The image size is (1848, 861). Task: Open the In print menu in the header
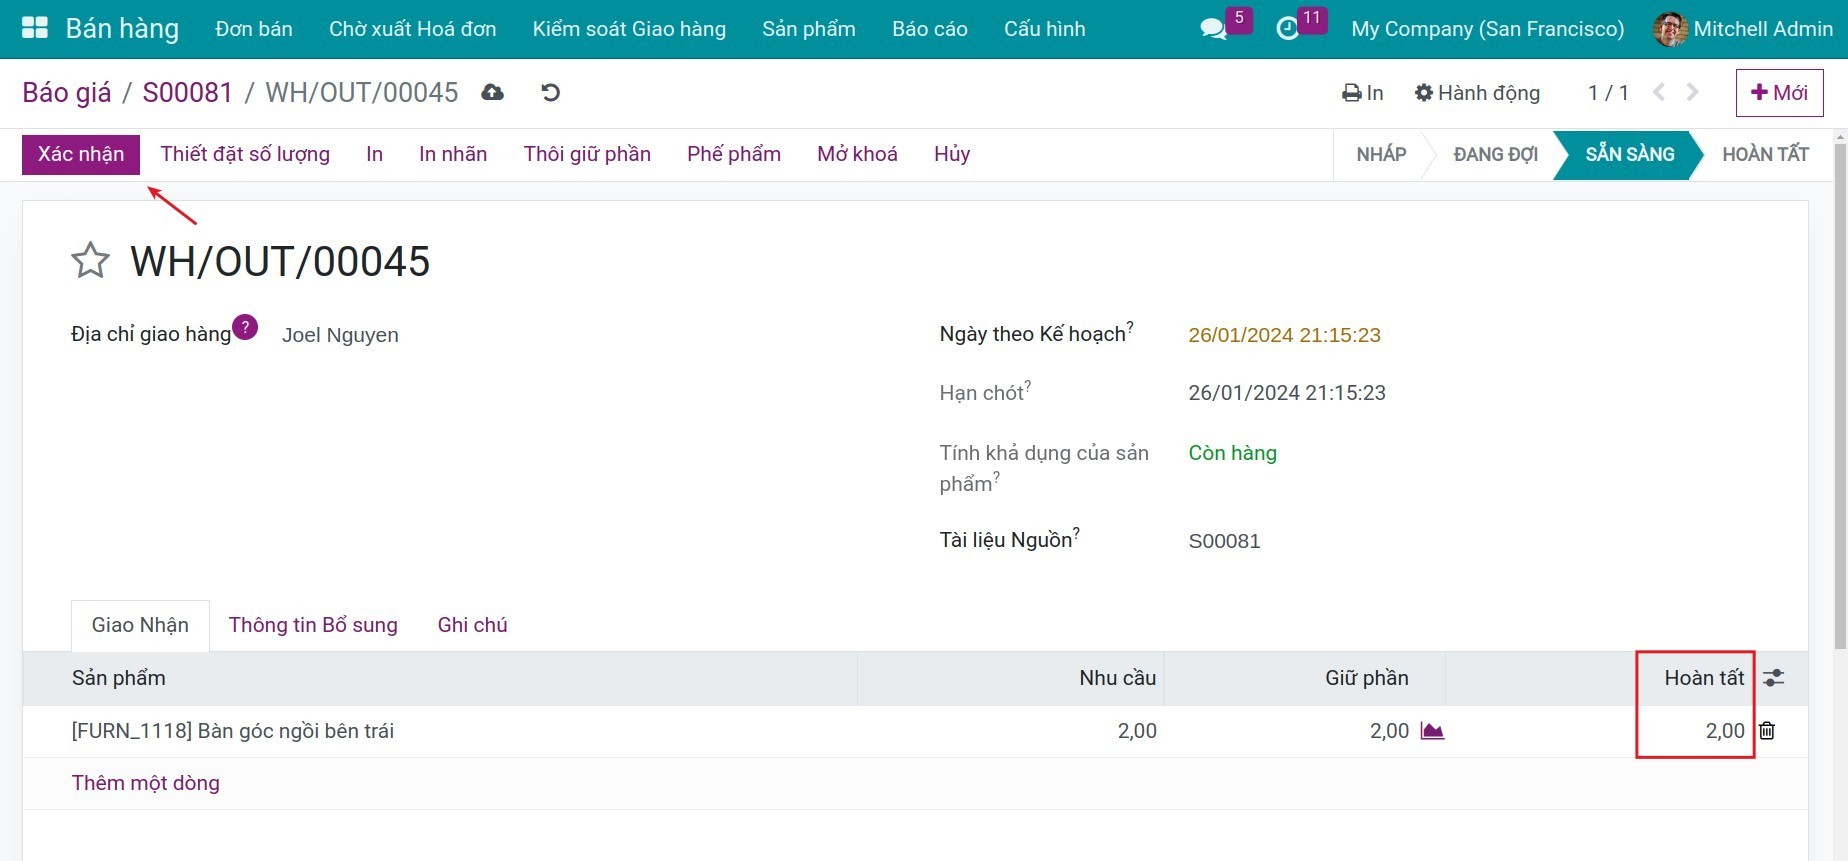point(1362,93)
